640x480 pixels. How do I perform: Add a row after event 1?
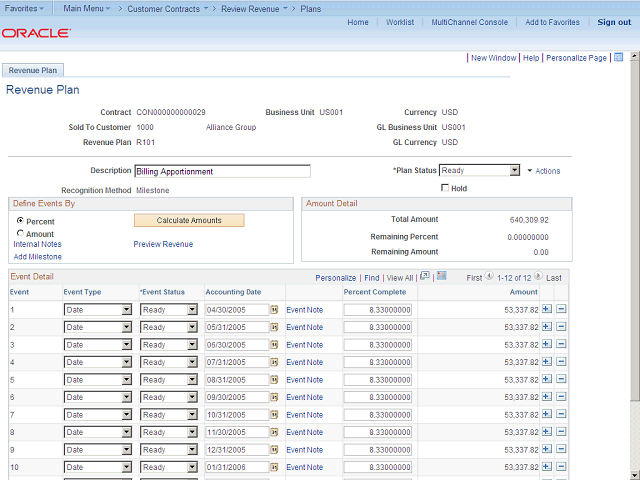[x=546, y=310]
